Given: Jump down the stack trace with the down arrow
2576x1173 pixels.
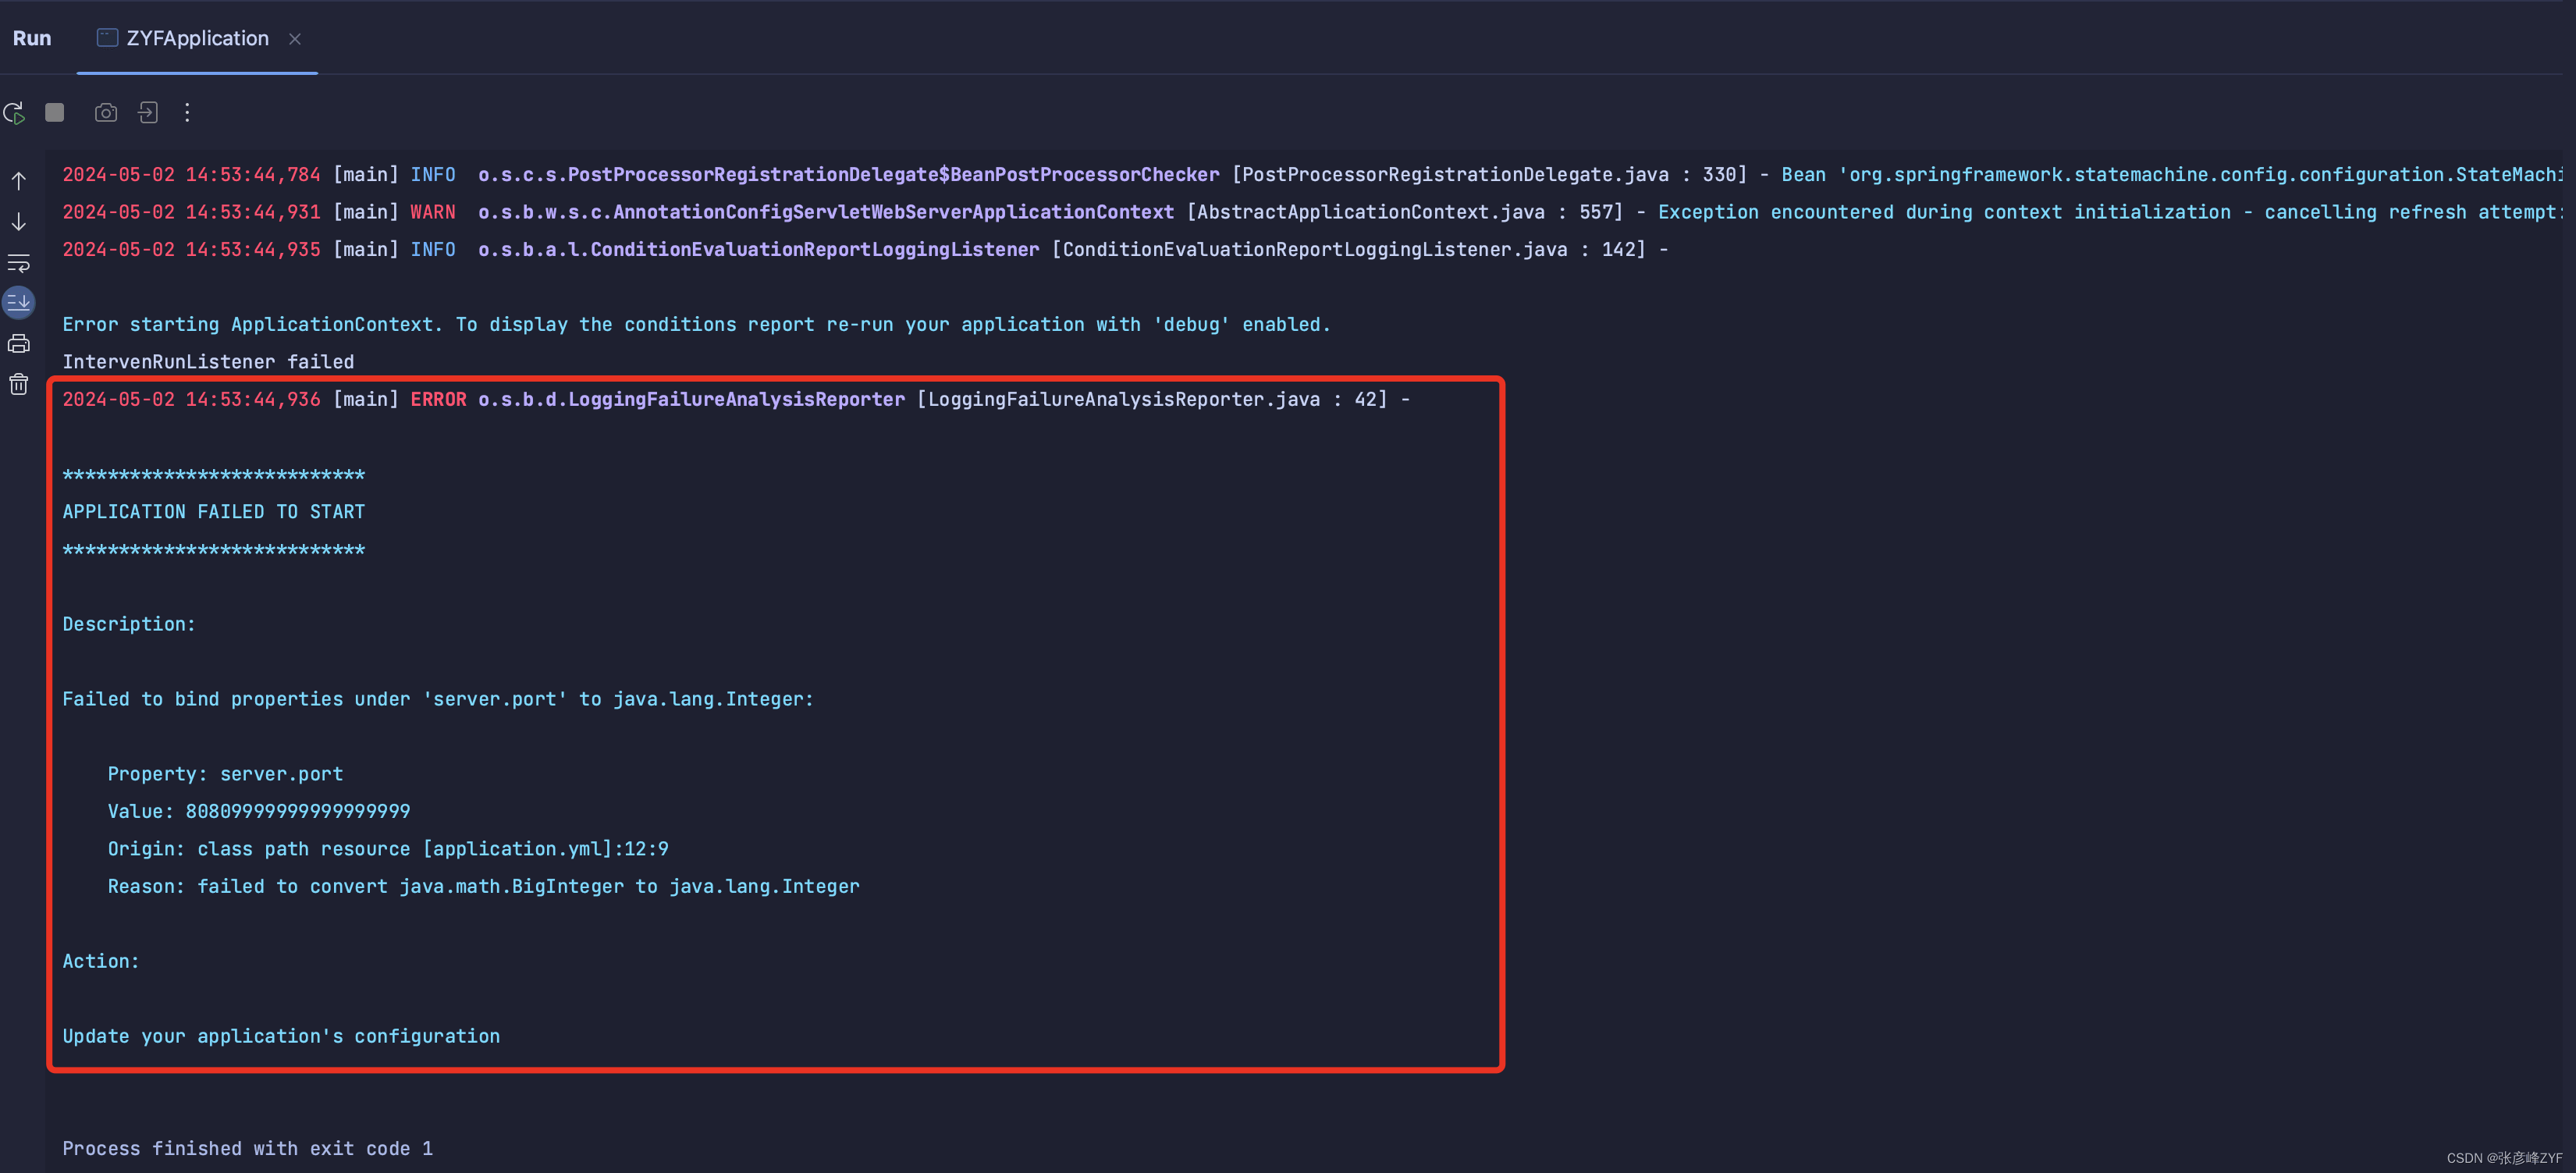Looking at the screenshot, I should point(19,222).
